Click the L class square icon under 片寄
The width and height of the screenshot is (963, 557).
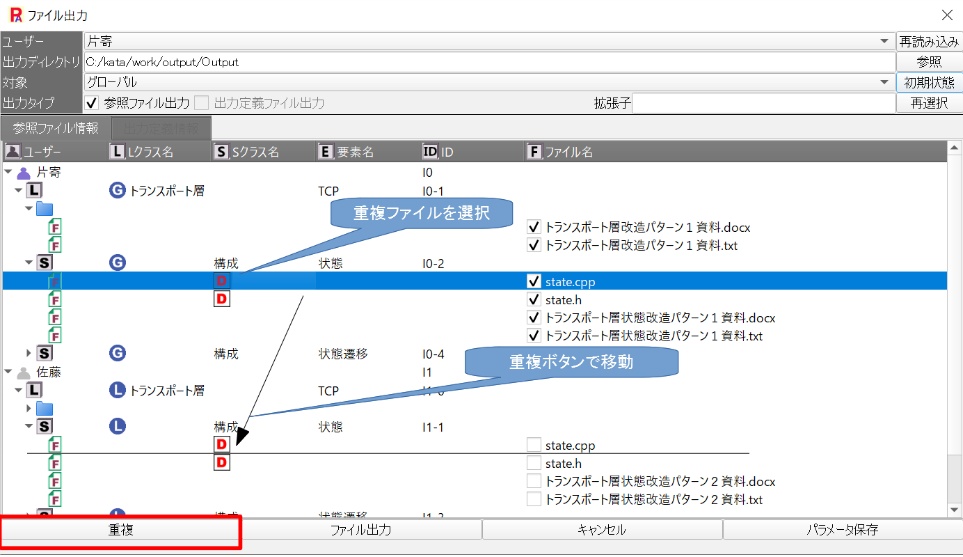pyautogui.click(x=34, y=190)
